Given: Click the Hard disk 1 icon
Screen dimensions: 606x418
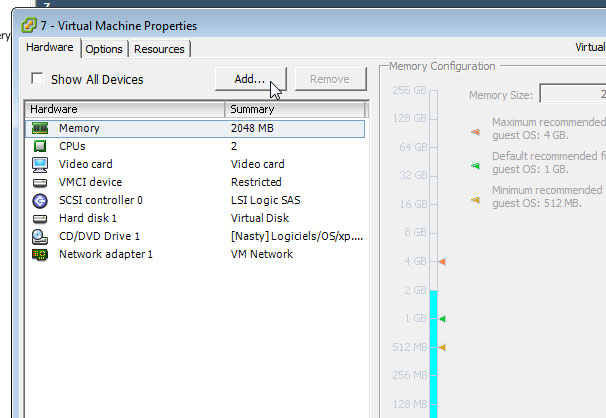Looking at the screenshot, I should tap(40, 219).
